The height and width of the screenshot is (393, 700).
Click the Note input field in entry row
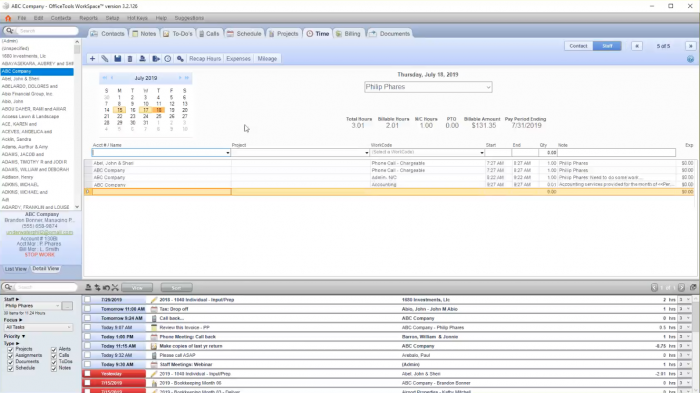pos(616,153)
